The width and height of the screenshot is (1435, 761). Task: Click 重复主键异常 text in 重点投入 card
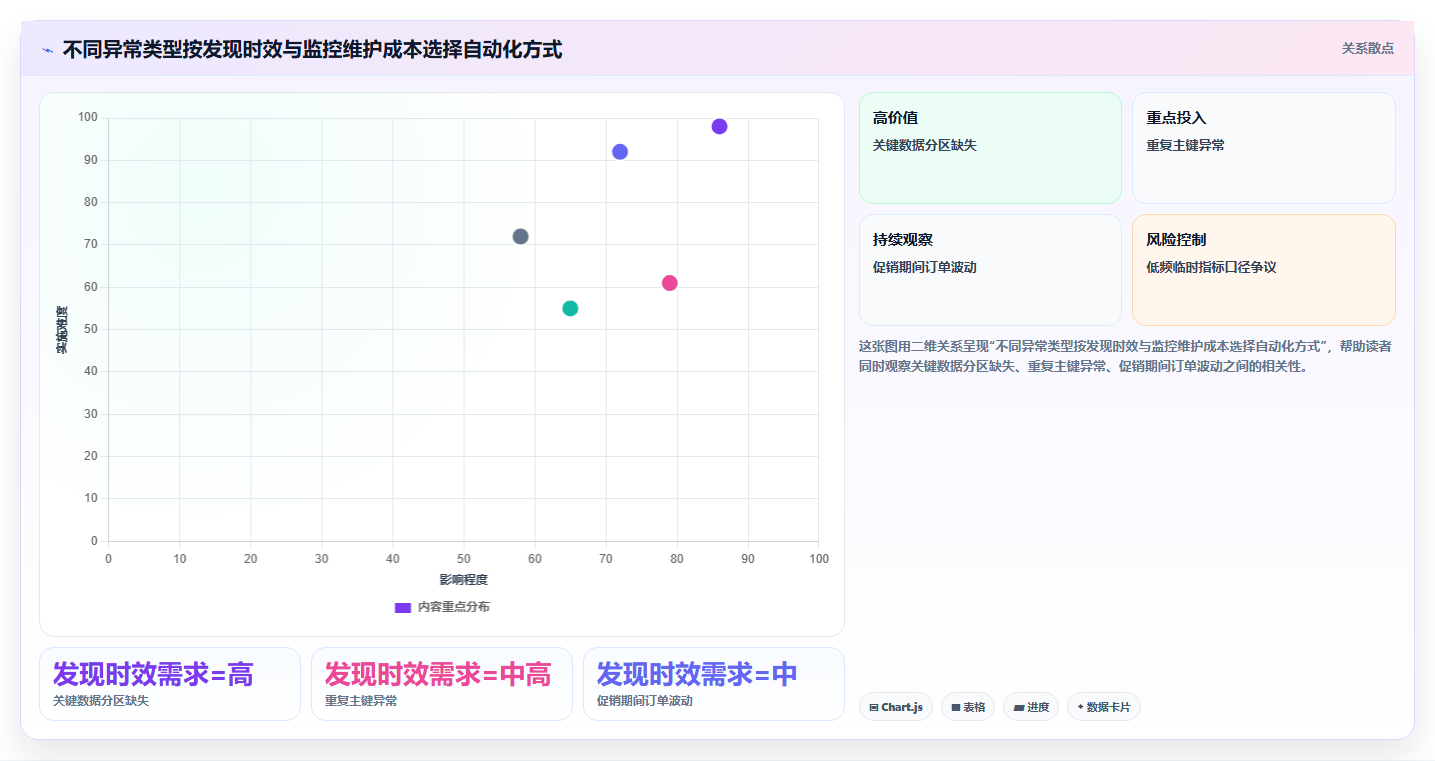click(1185, 145)
